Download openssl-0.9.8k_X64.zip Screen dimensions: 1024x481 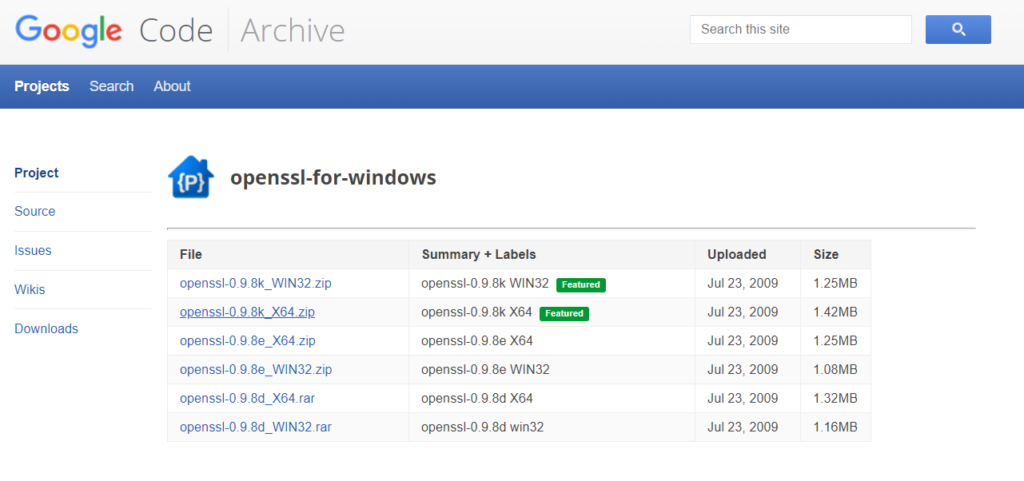[248, 312]
